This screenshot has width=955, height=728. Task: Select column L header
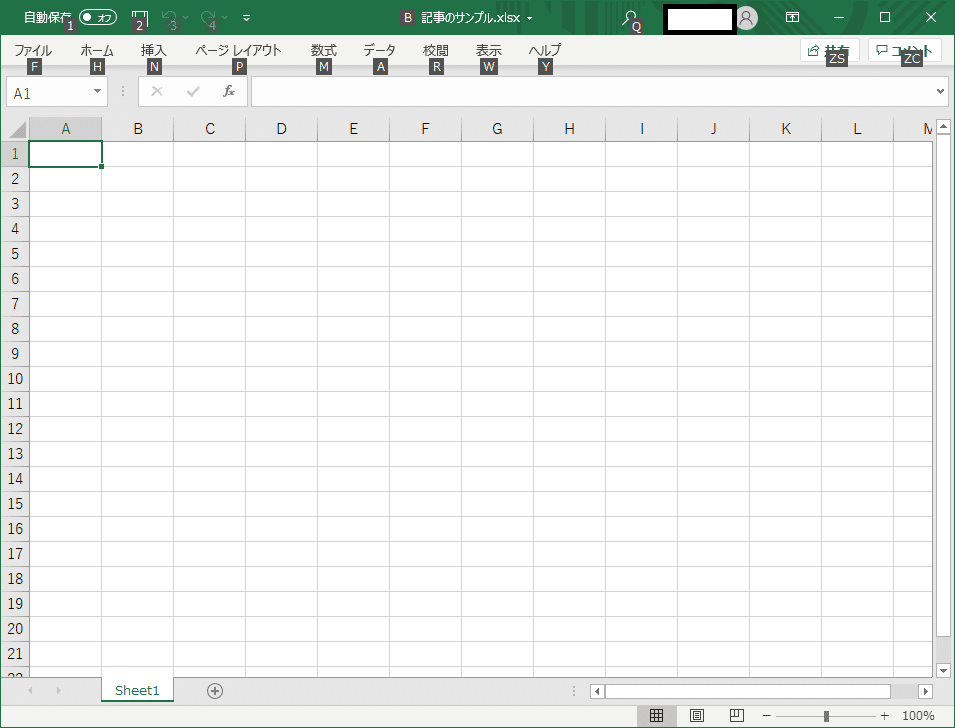pyautogui.click(x=857, y=129)
